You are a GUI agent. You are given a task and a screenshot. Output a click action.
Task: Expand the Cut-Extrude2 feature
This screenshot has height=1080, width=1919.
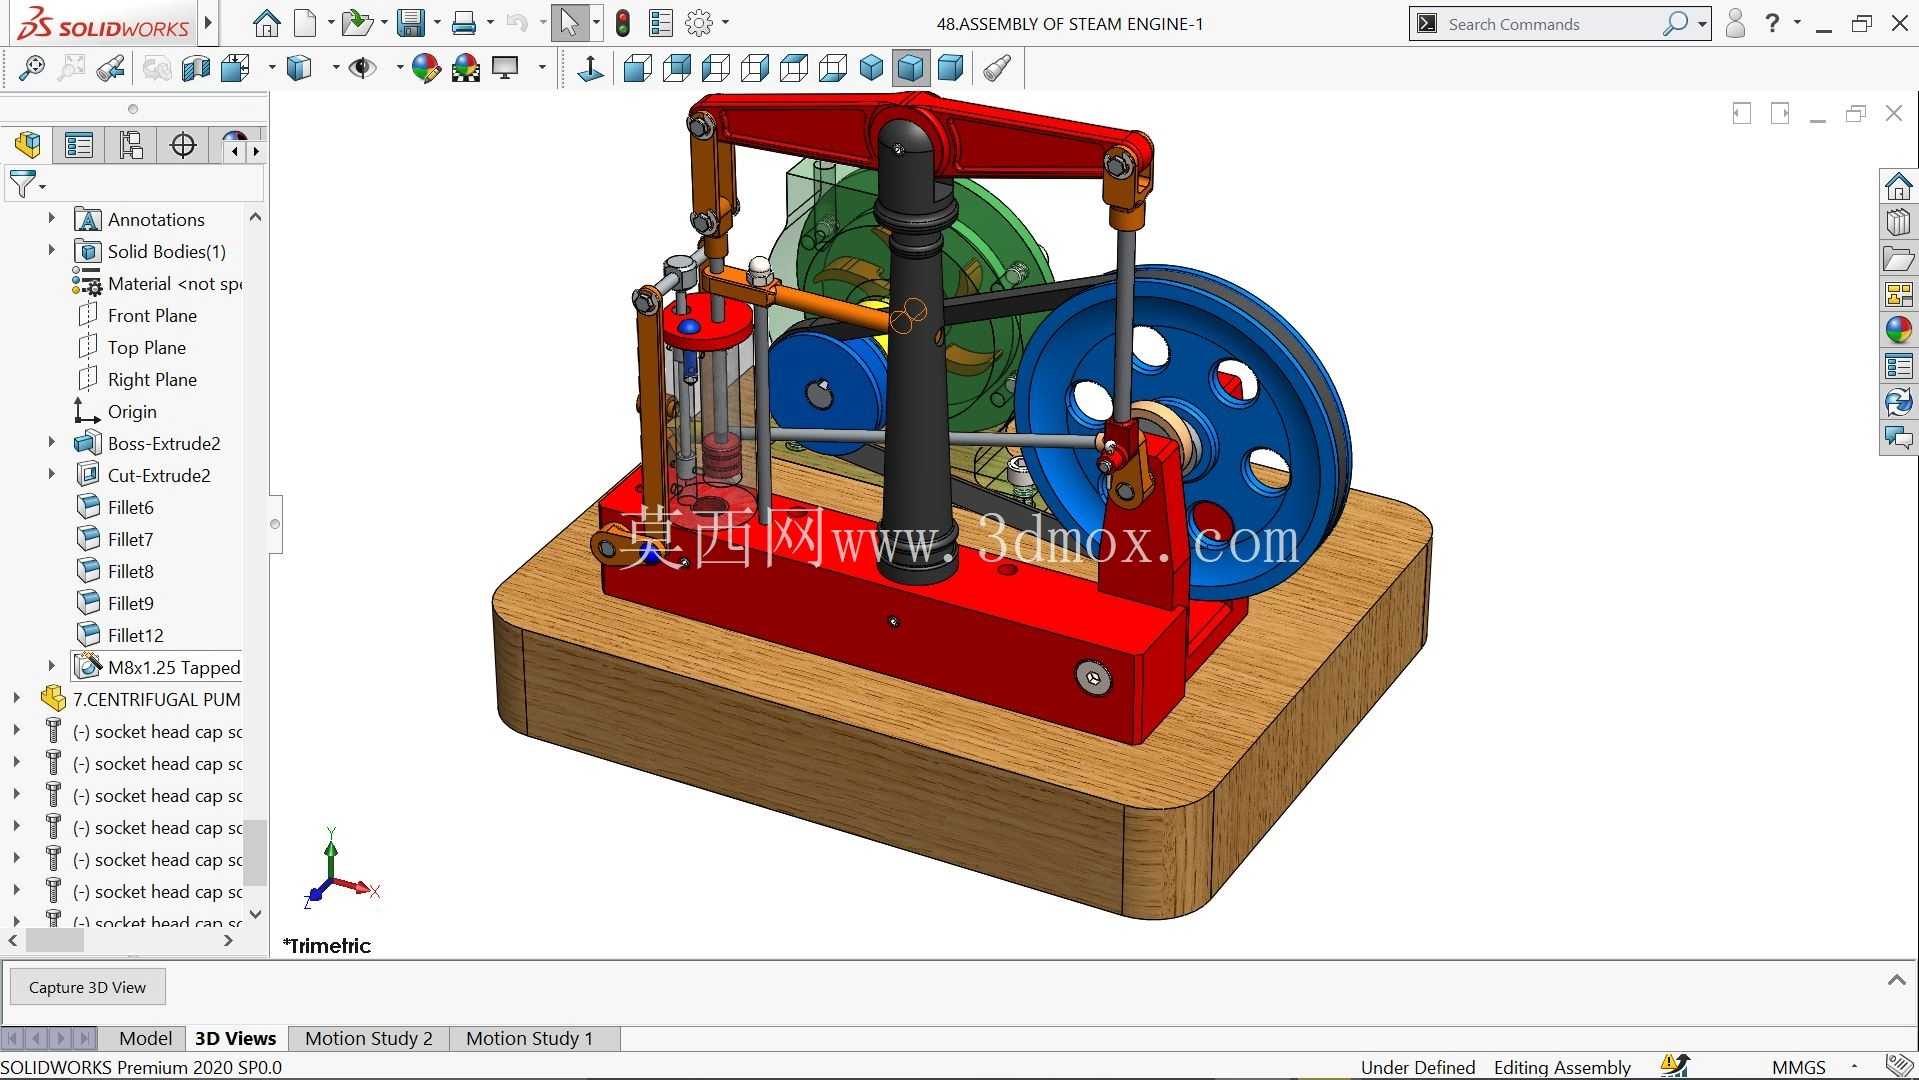[52, 474]
